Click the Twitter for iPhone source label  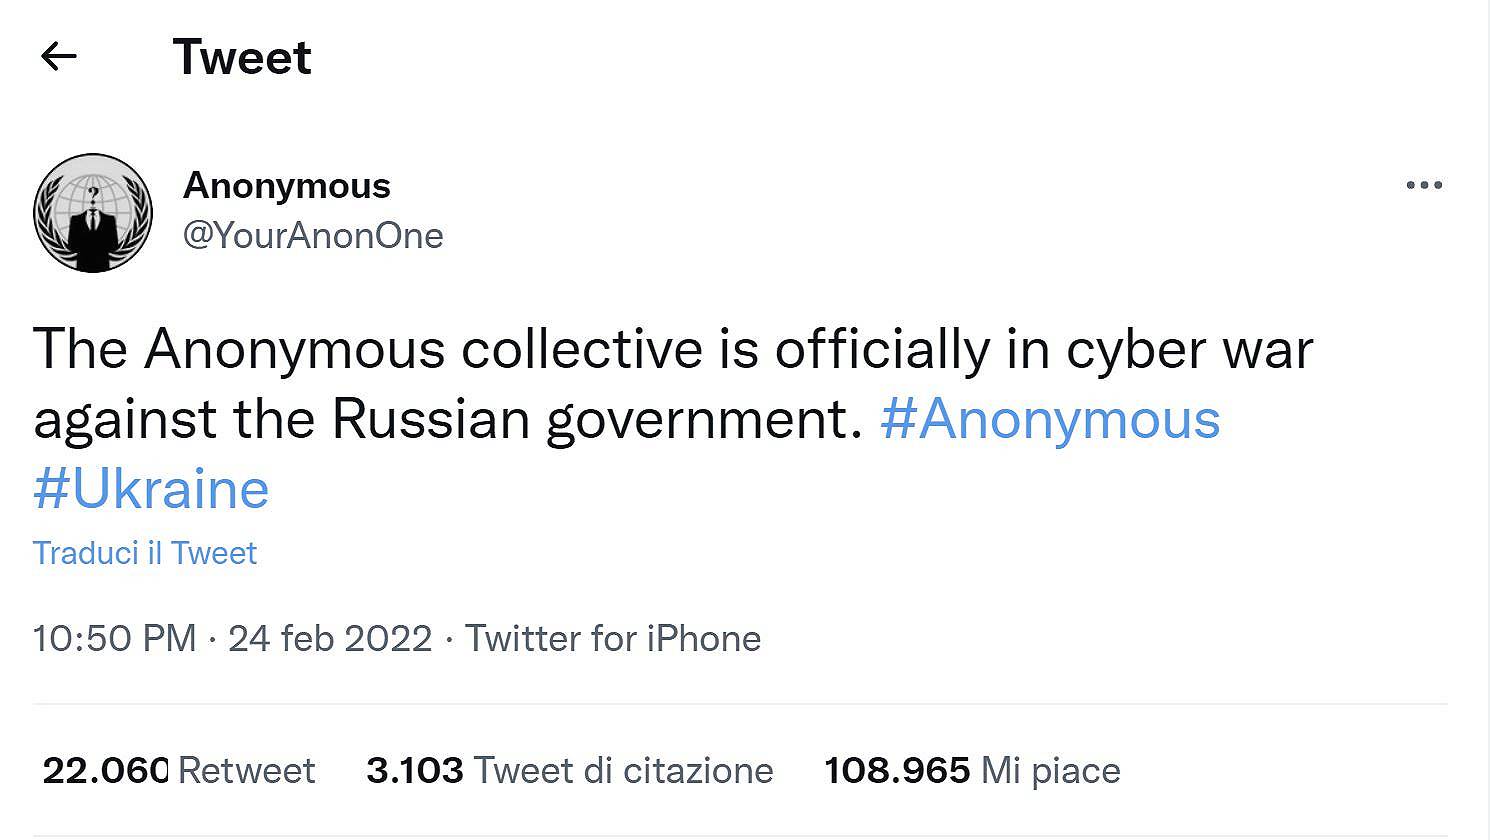(614, 638)
